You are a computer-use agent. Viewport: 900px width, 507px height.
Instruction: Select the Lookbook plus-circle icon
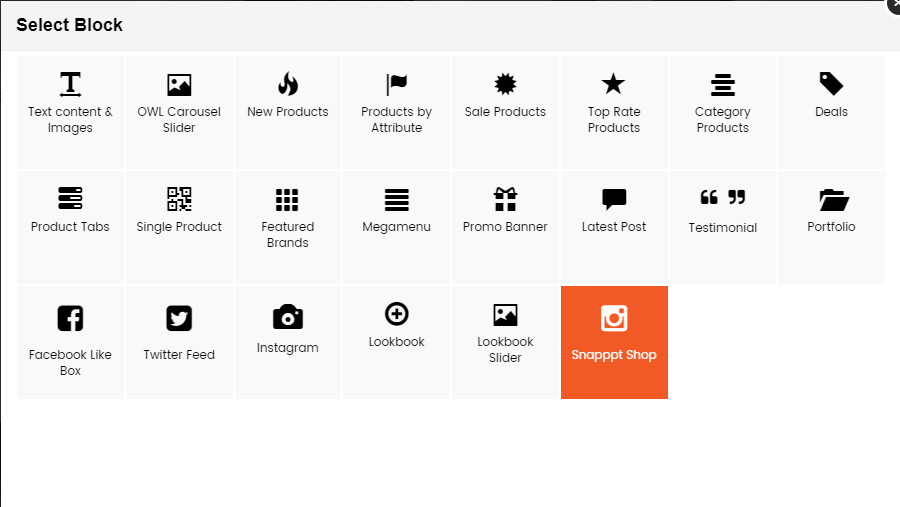point(397,314)
